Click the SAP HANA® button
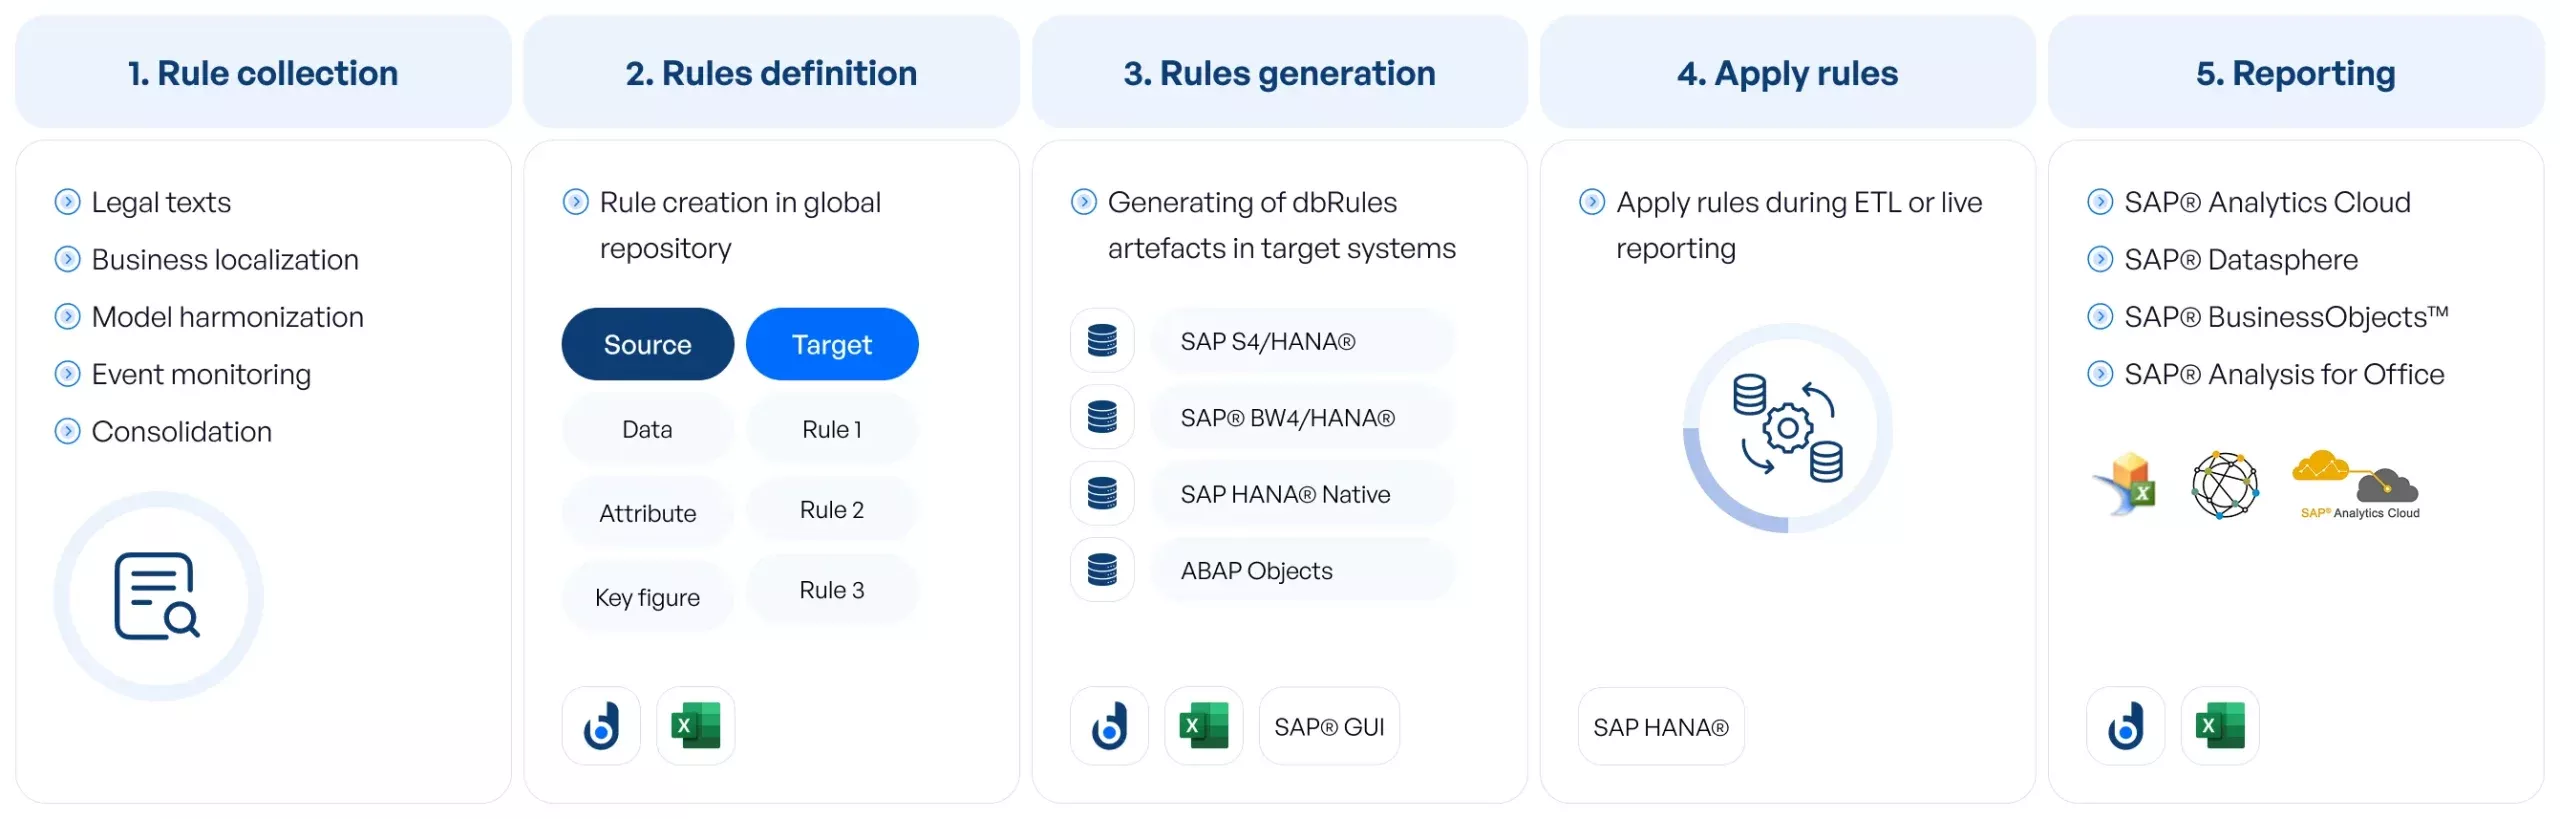The width and height of the screenshot is (2560, 819). pos(1660,727)
